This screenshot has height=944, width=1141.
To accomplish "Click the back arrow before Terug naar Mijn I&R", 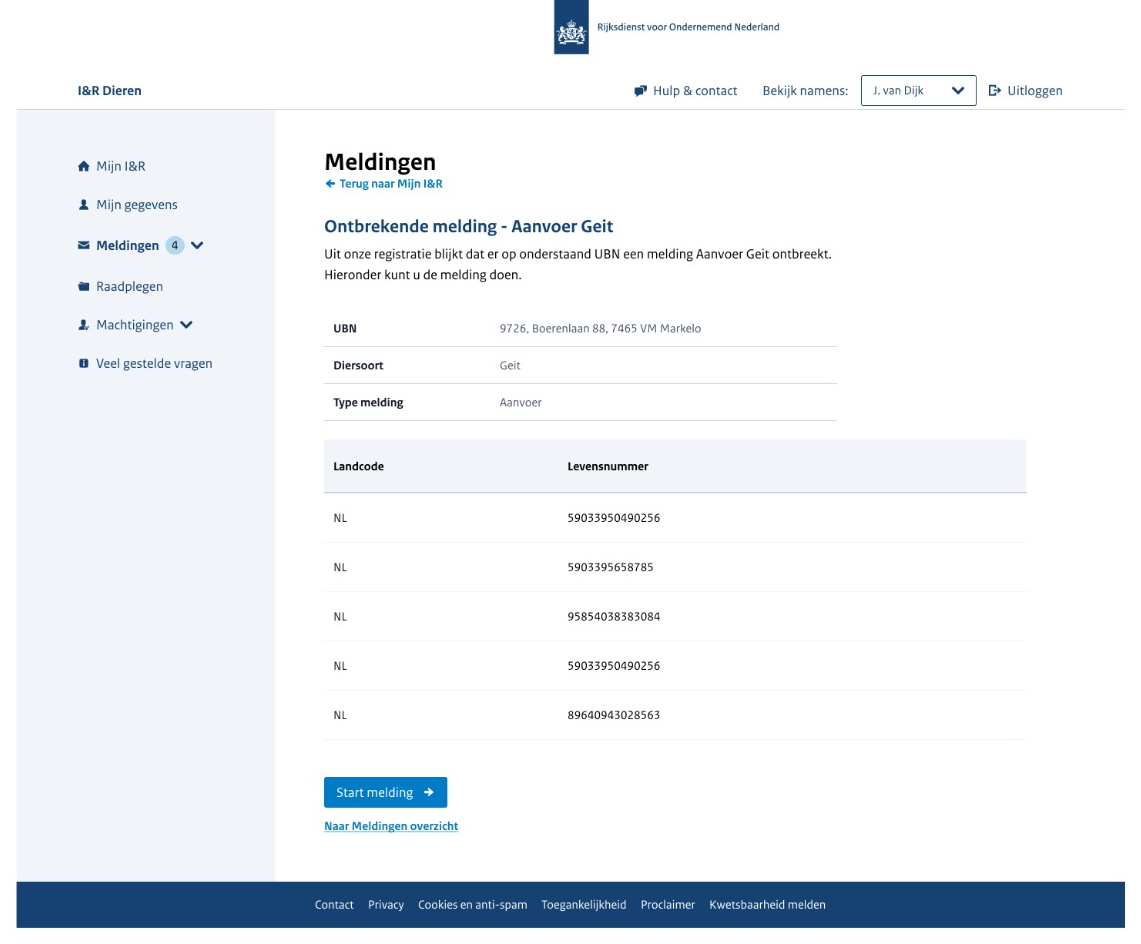I will point(330,183).
